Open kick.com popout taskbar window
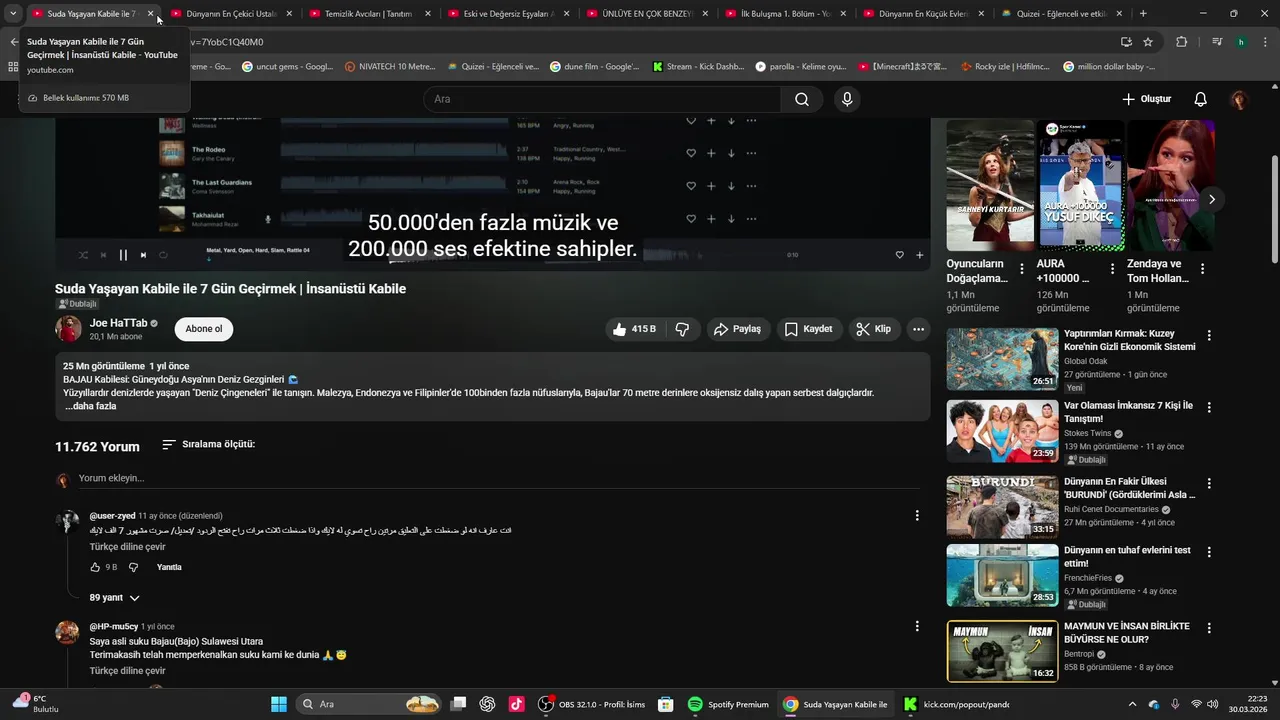 956,704
